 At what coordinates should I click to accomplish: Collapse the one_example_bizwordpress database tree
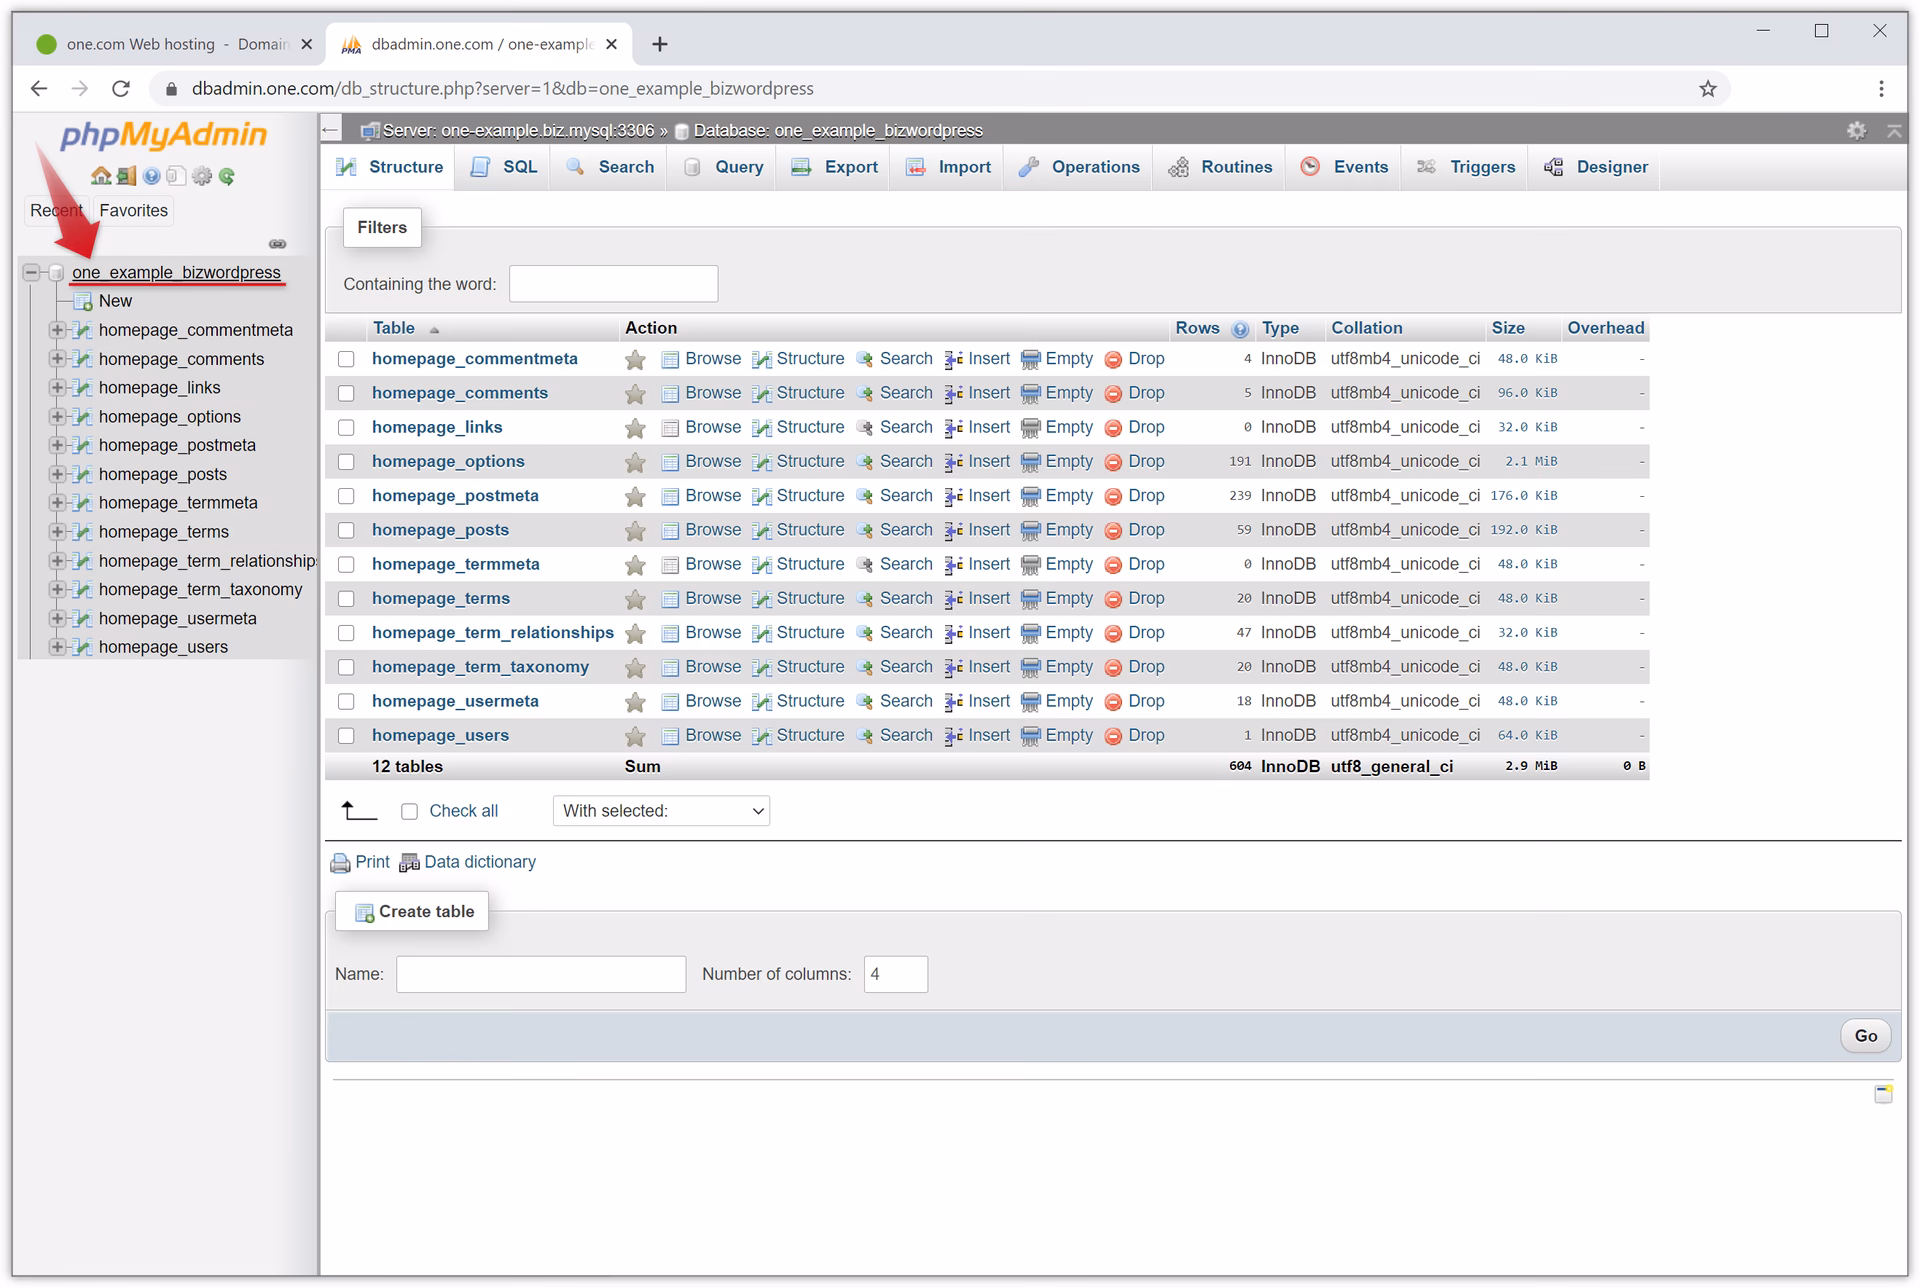pyautogui.click(x=32, y=272)
